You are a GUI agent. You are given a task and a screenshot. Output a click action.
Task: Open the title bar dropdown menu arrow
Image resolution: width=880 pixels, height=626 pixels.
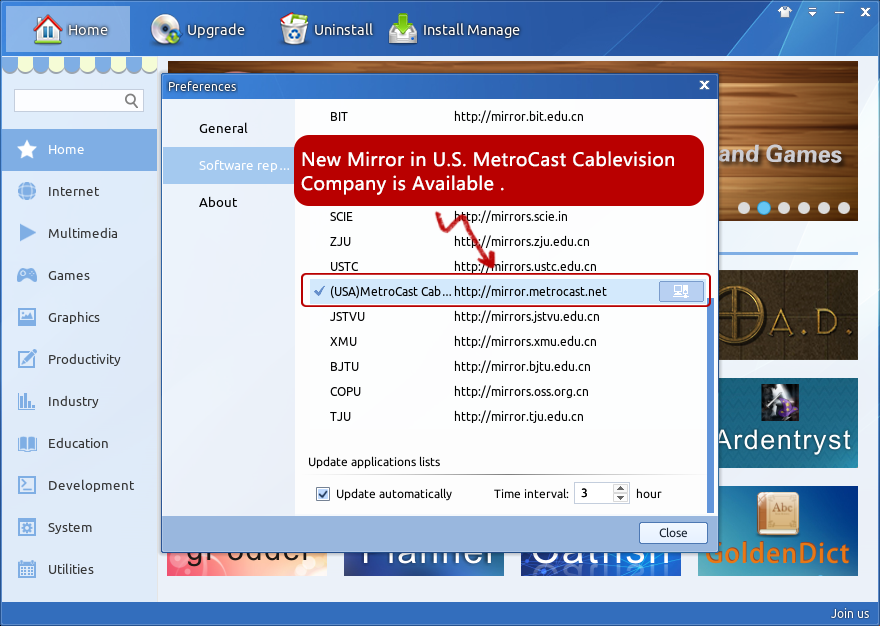click(x=812, y=12)
